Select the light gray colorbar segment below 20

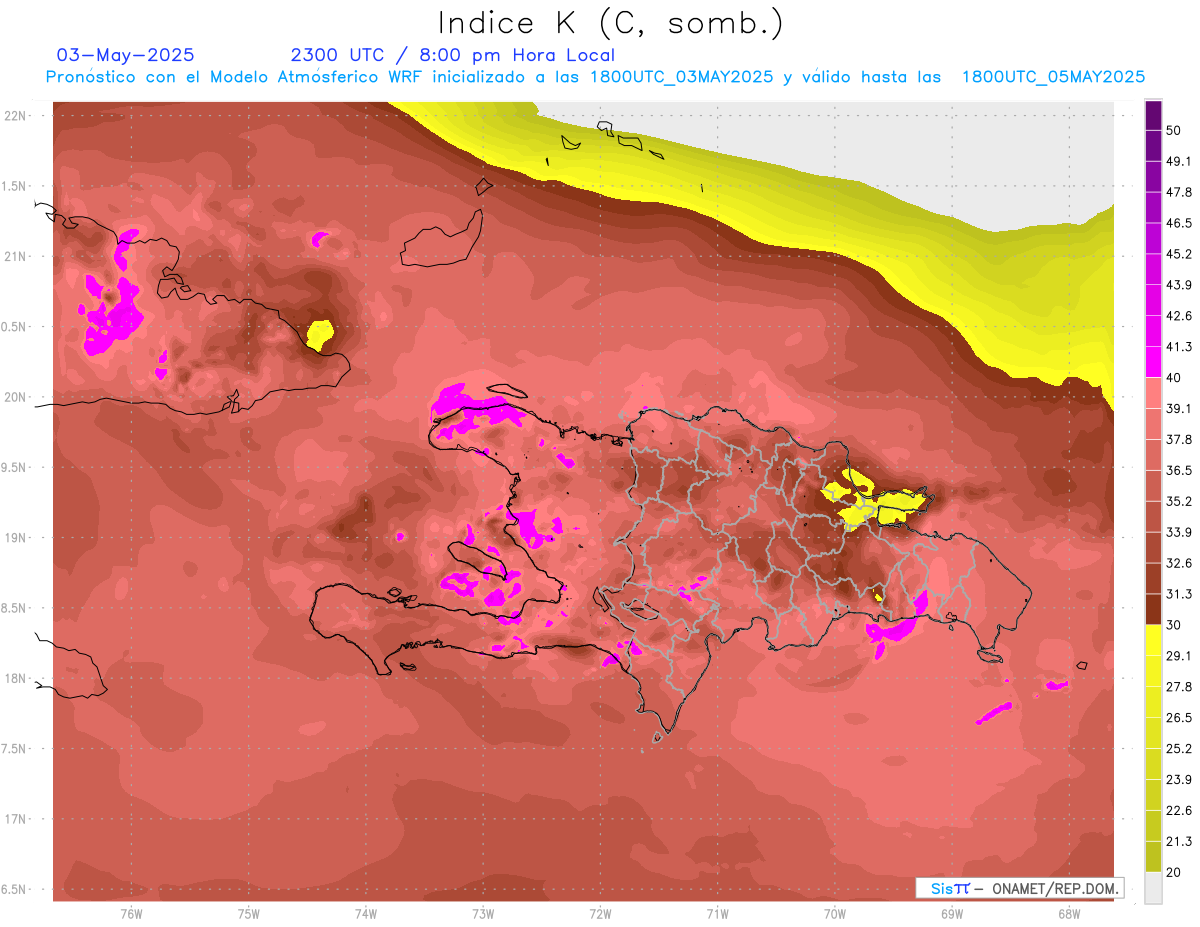(x=1153, y=888)
